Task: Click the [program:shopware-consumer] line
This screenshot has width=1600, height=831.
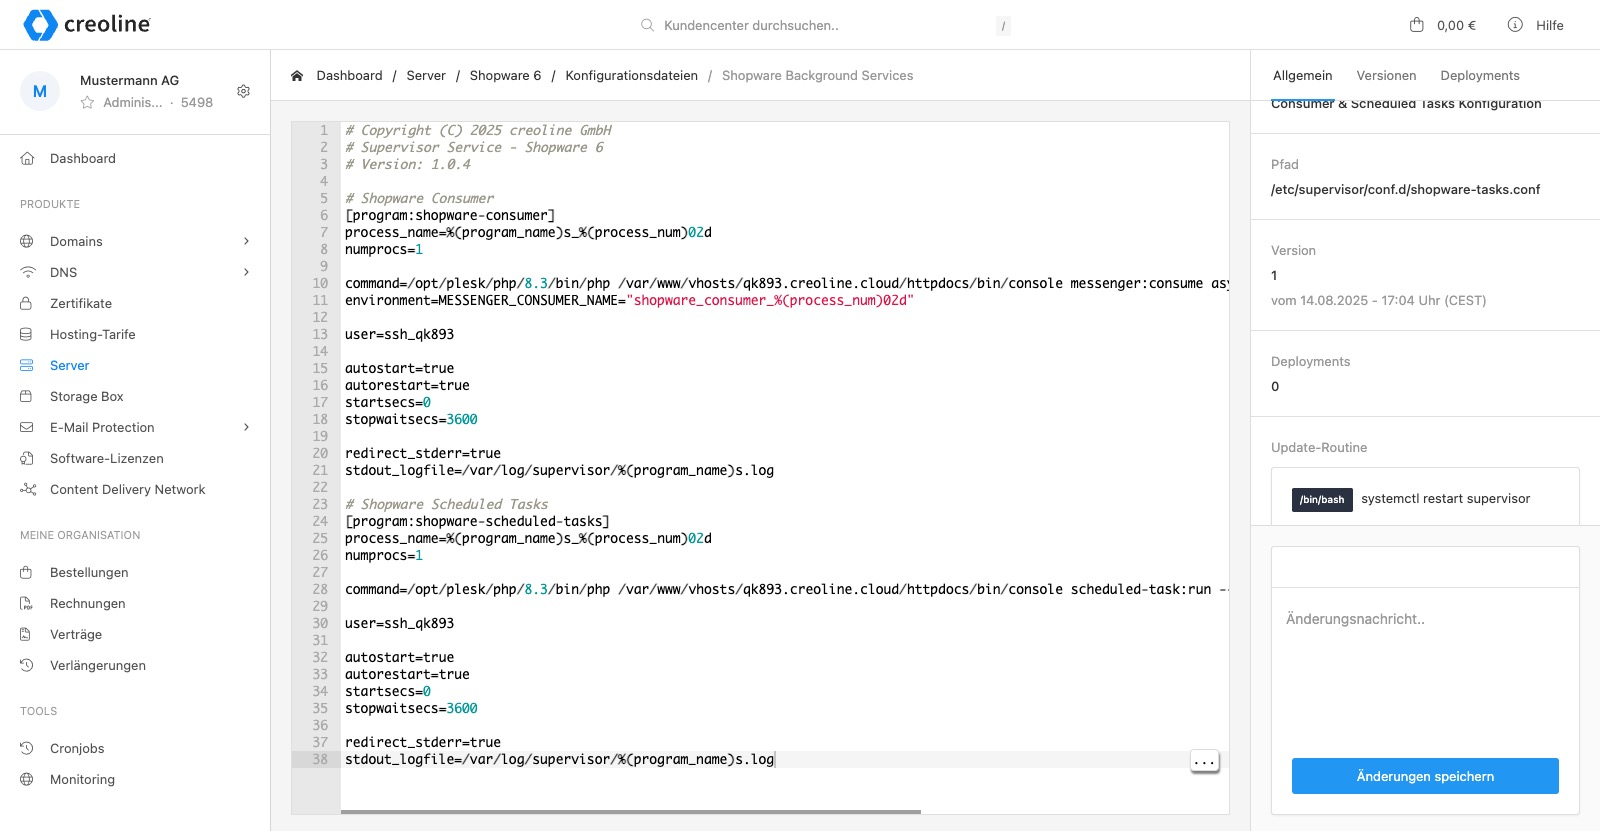Action: [450, 215]
